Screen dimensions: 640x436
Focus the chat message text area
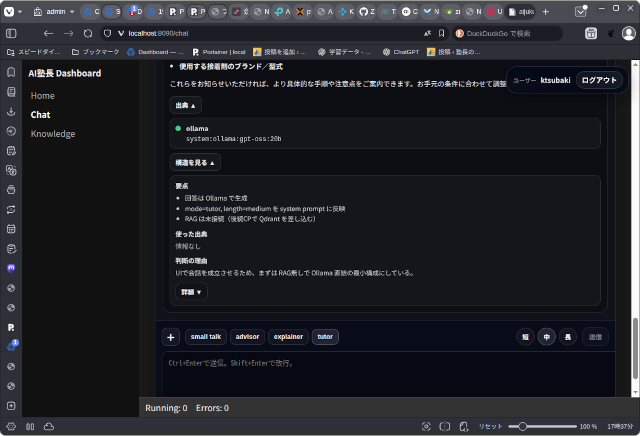coord(385,375)
